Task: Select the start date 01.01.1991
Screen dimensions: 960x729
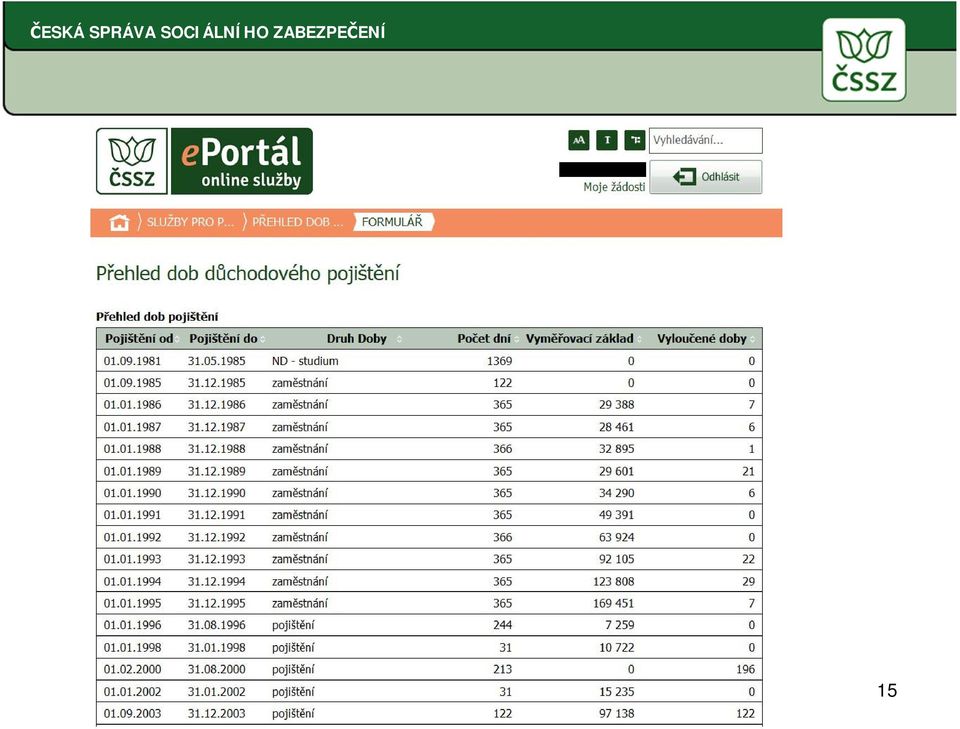Action: pyautogui.click(x=132, y=515)
